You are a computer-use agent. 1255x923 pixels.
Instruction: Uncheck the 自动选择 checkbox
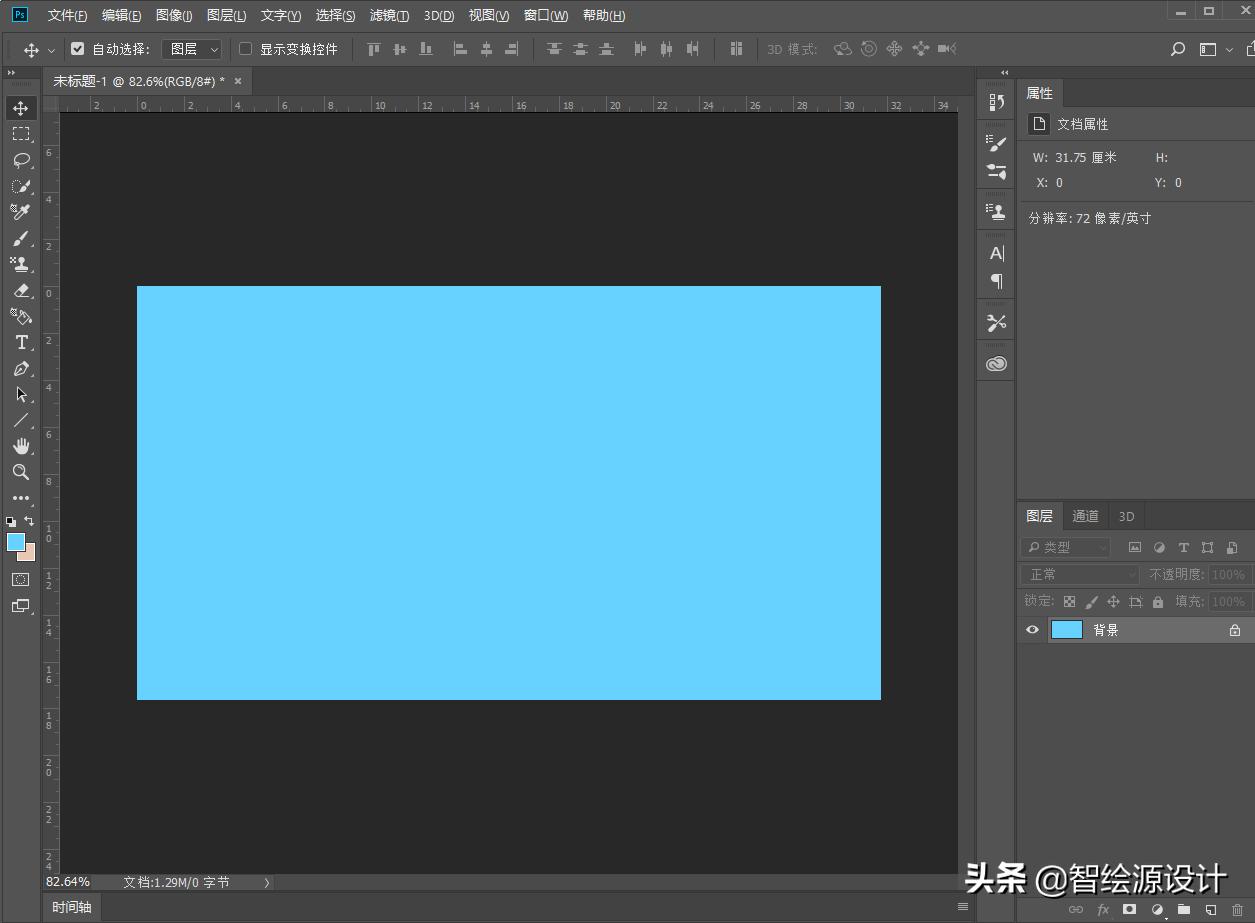point(78,49)
